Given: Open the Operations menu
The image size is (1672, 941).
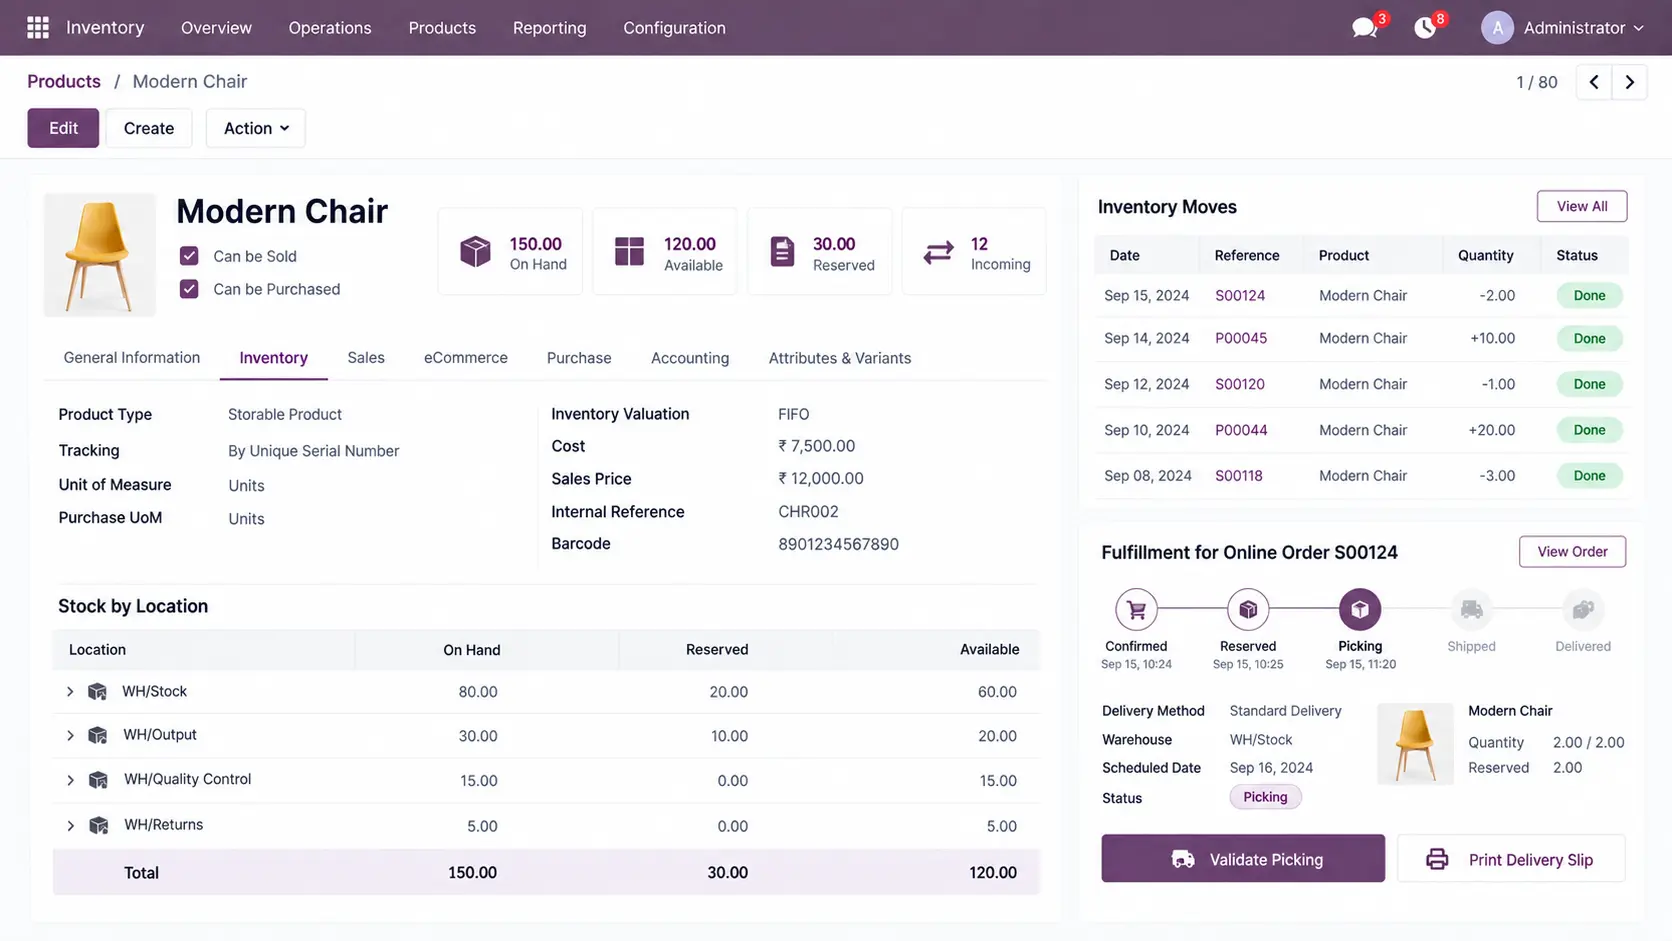Looking at the screenshot, I should pyautogui.click(x=330, y=28).
